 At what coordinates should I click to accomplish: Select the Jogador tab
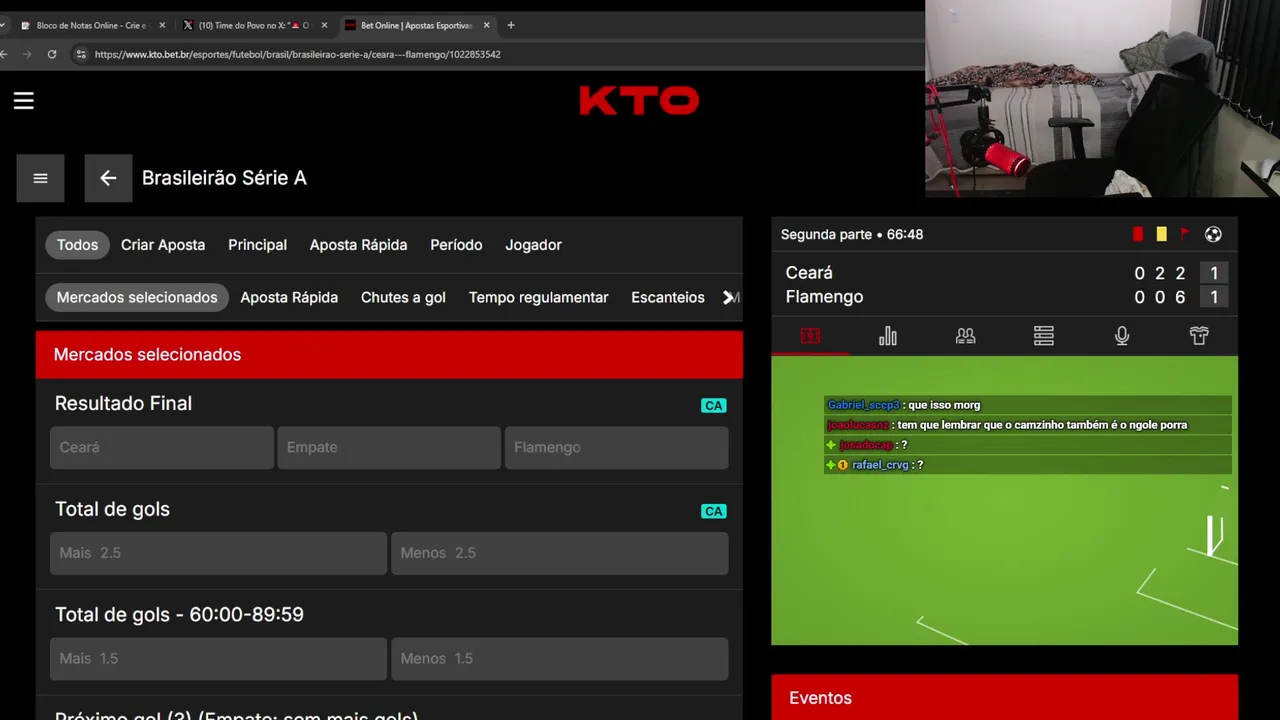(533, 245)
